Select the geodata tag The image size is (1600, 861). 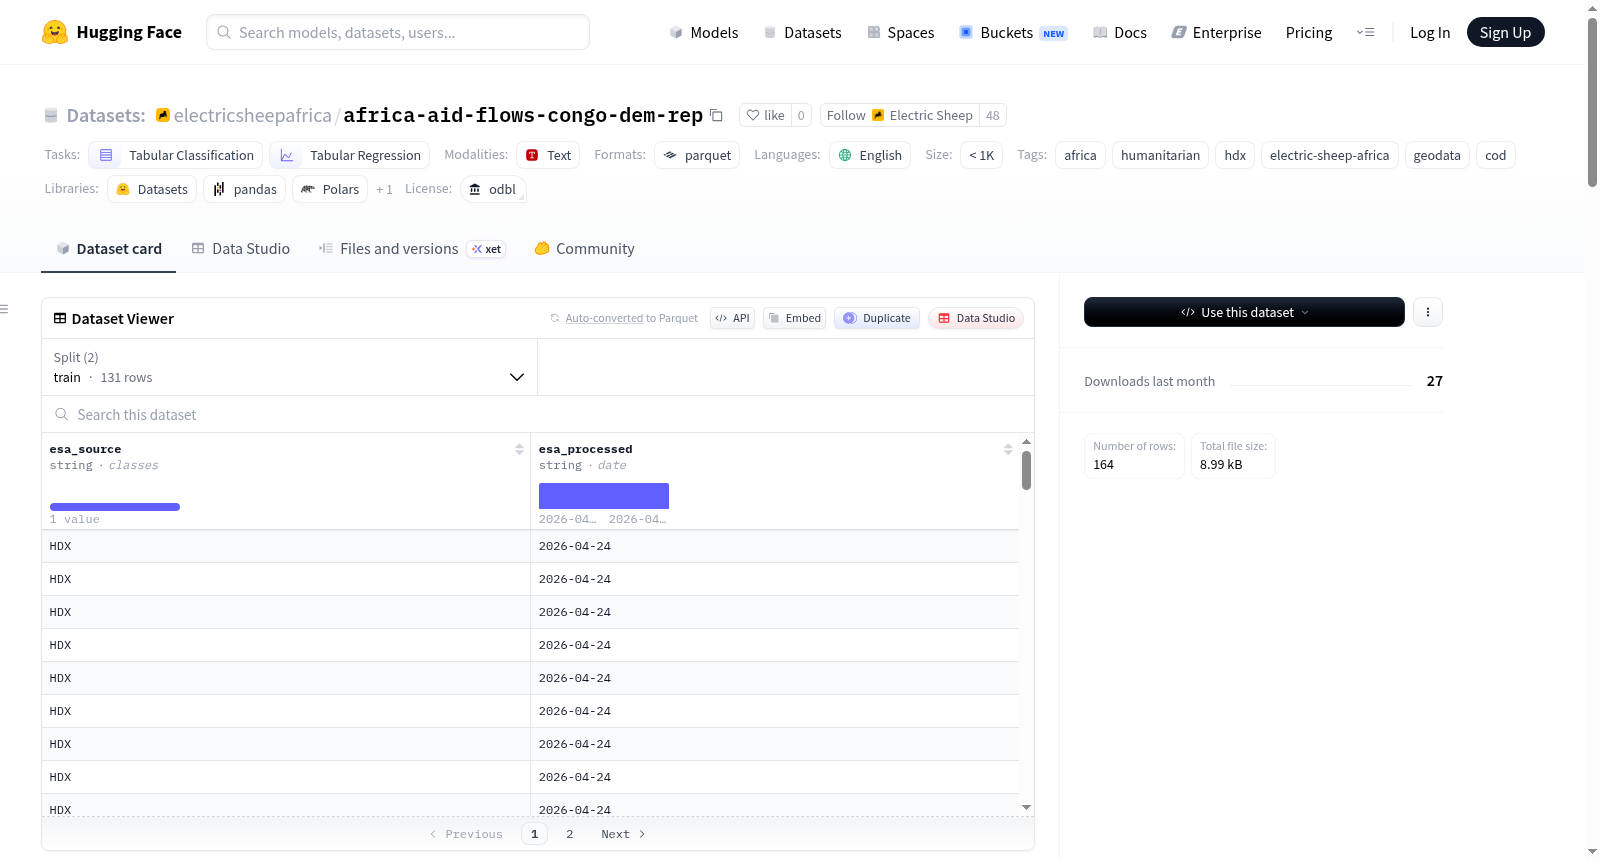coord(1437,155)
